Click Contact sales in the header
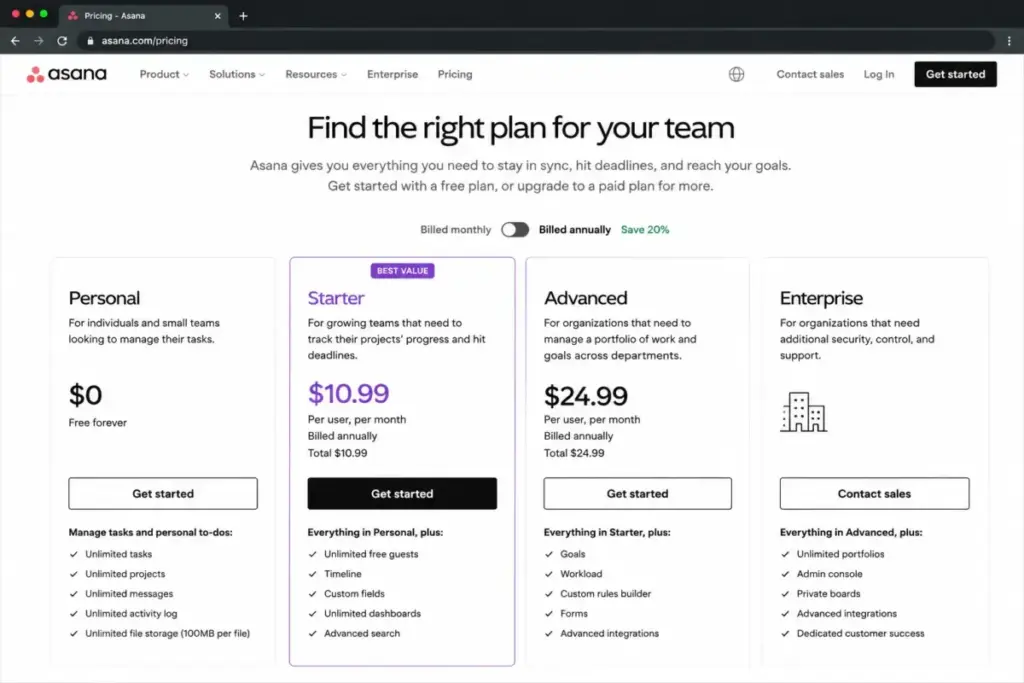The image size is (1024, 683). 810,74
